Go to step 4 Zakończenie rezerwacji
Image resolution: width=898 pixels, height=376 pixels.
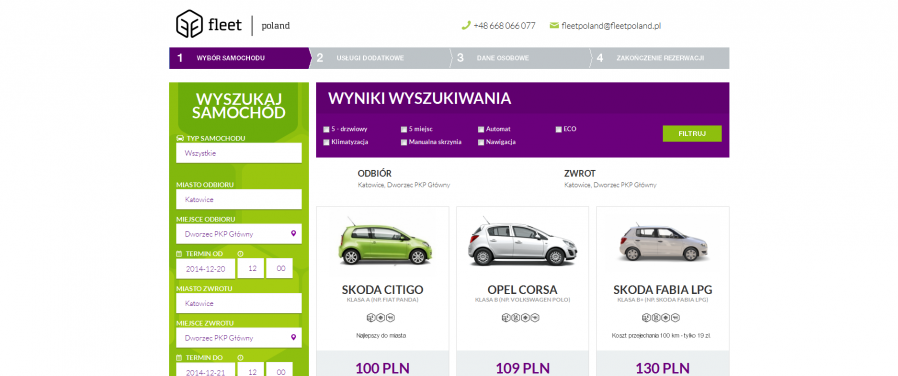[x=660, y=58]
